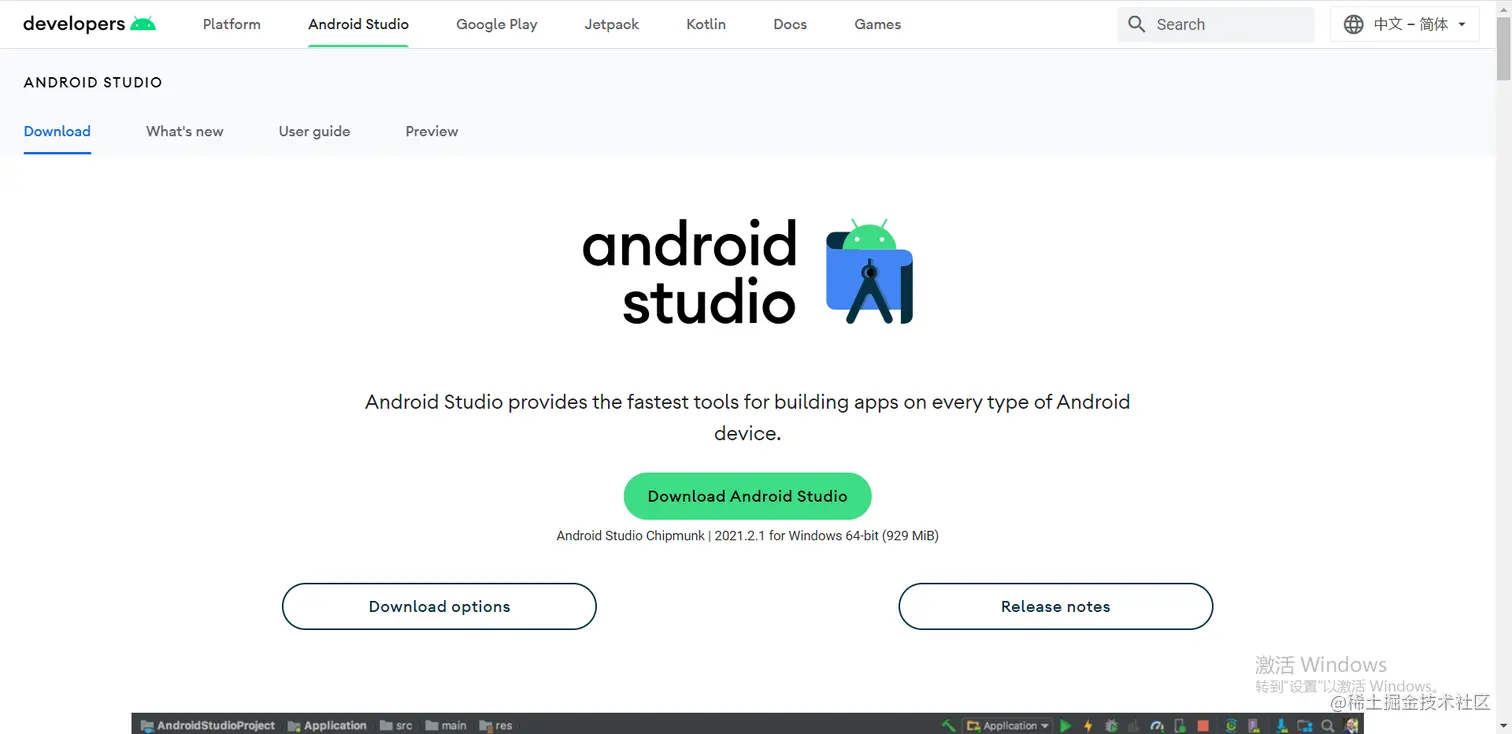Viewport: 1512px width, 734px height.
Task: Click the Download Android Studio button
Action: (747, 496)
